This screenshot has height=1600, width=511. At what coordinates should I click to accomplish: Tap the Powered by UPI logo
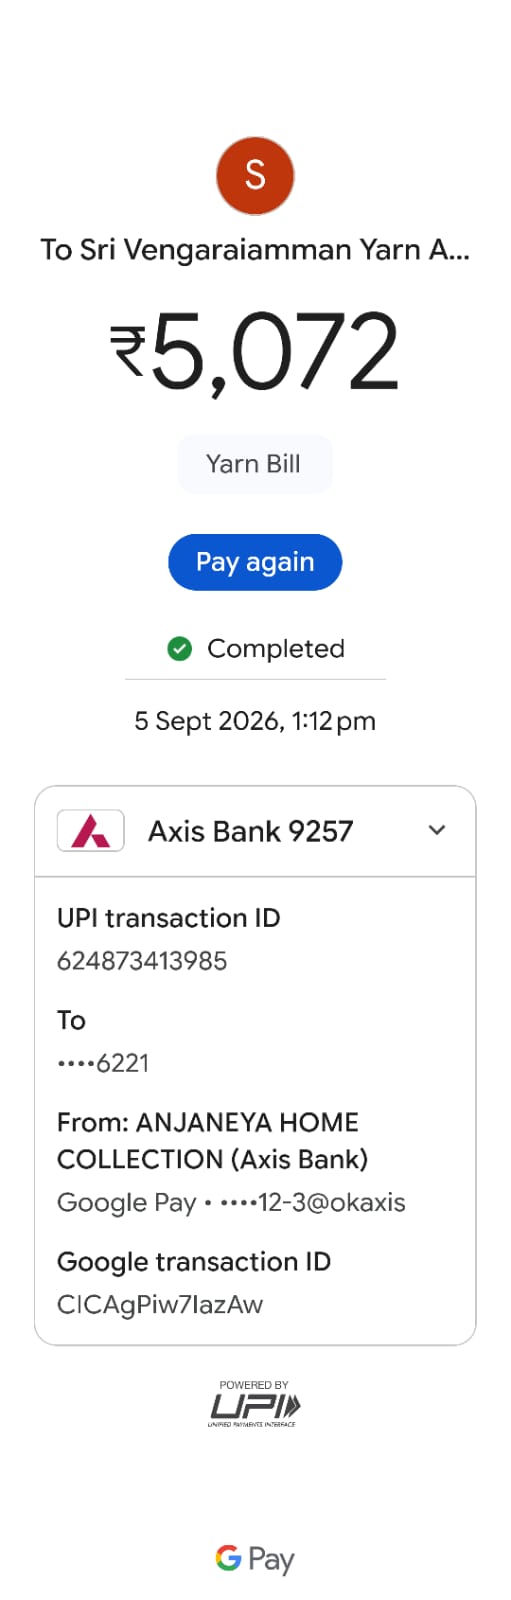point(253,1404)
